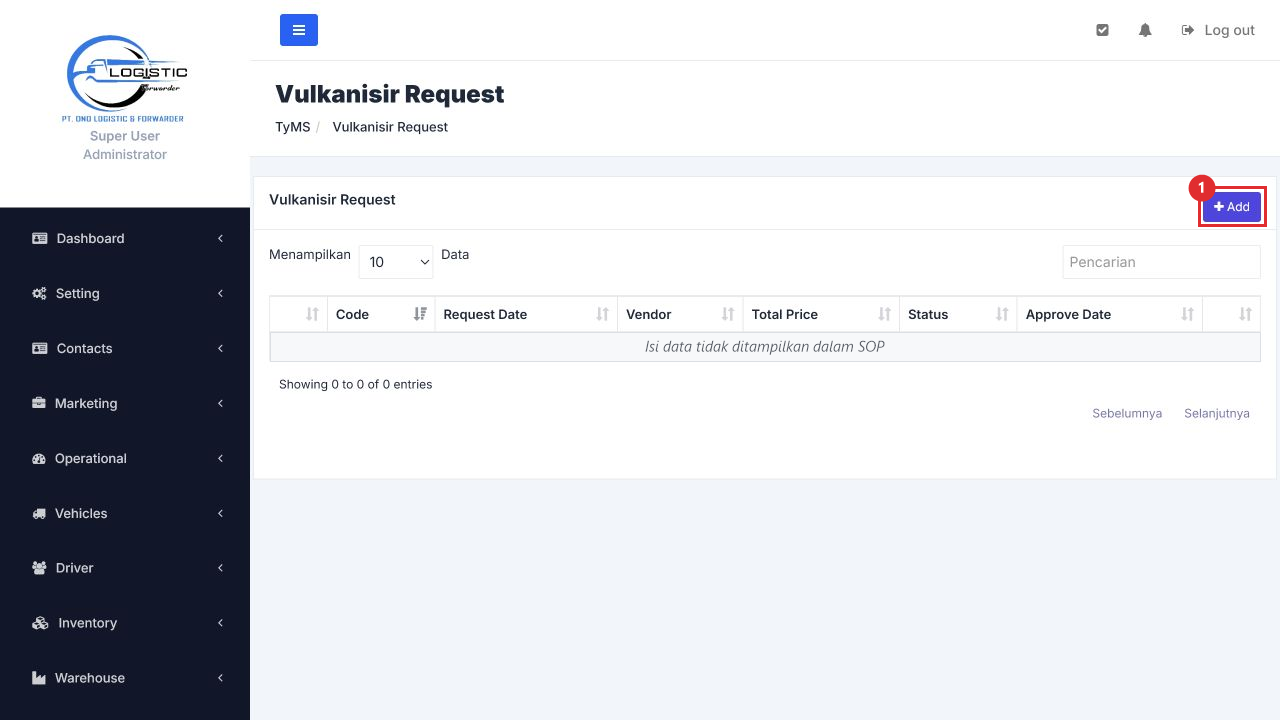1280x720 pixels.
Task: Expand the Driver menu chevron
Action: [220, 568]
